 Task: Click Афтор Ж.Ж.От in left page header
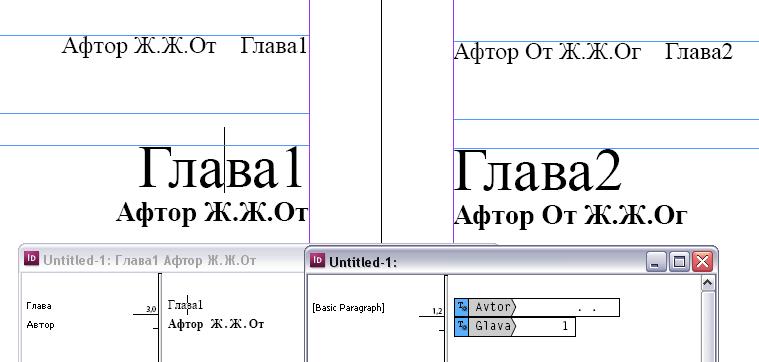(139, 46)
